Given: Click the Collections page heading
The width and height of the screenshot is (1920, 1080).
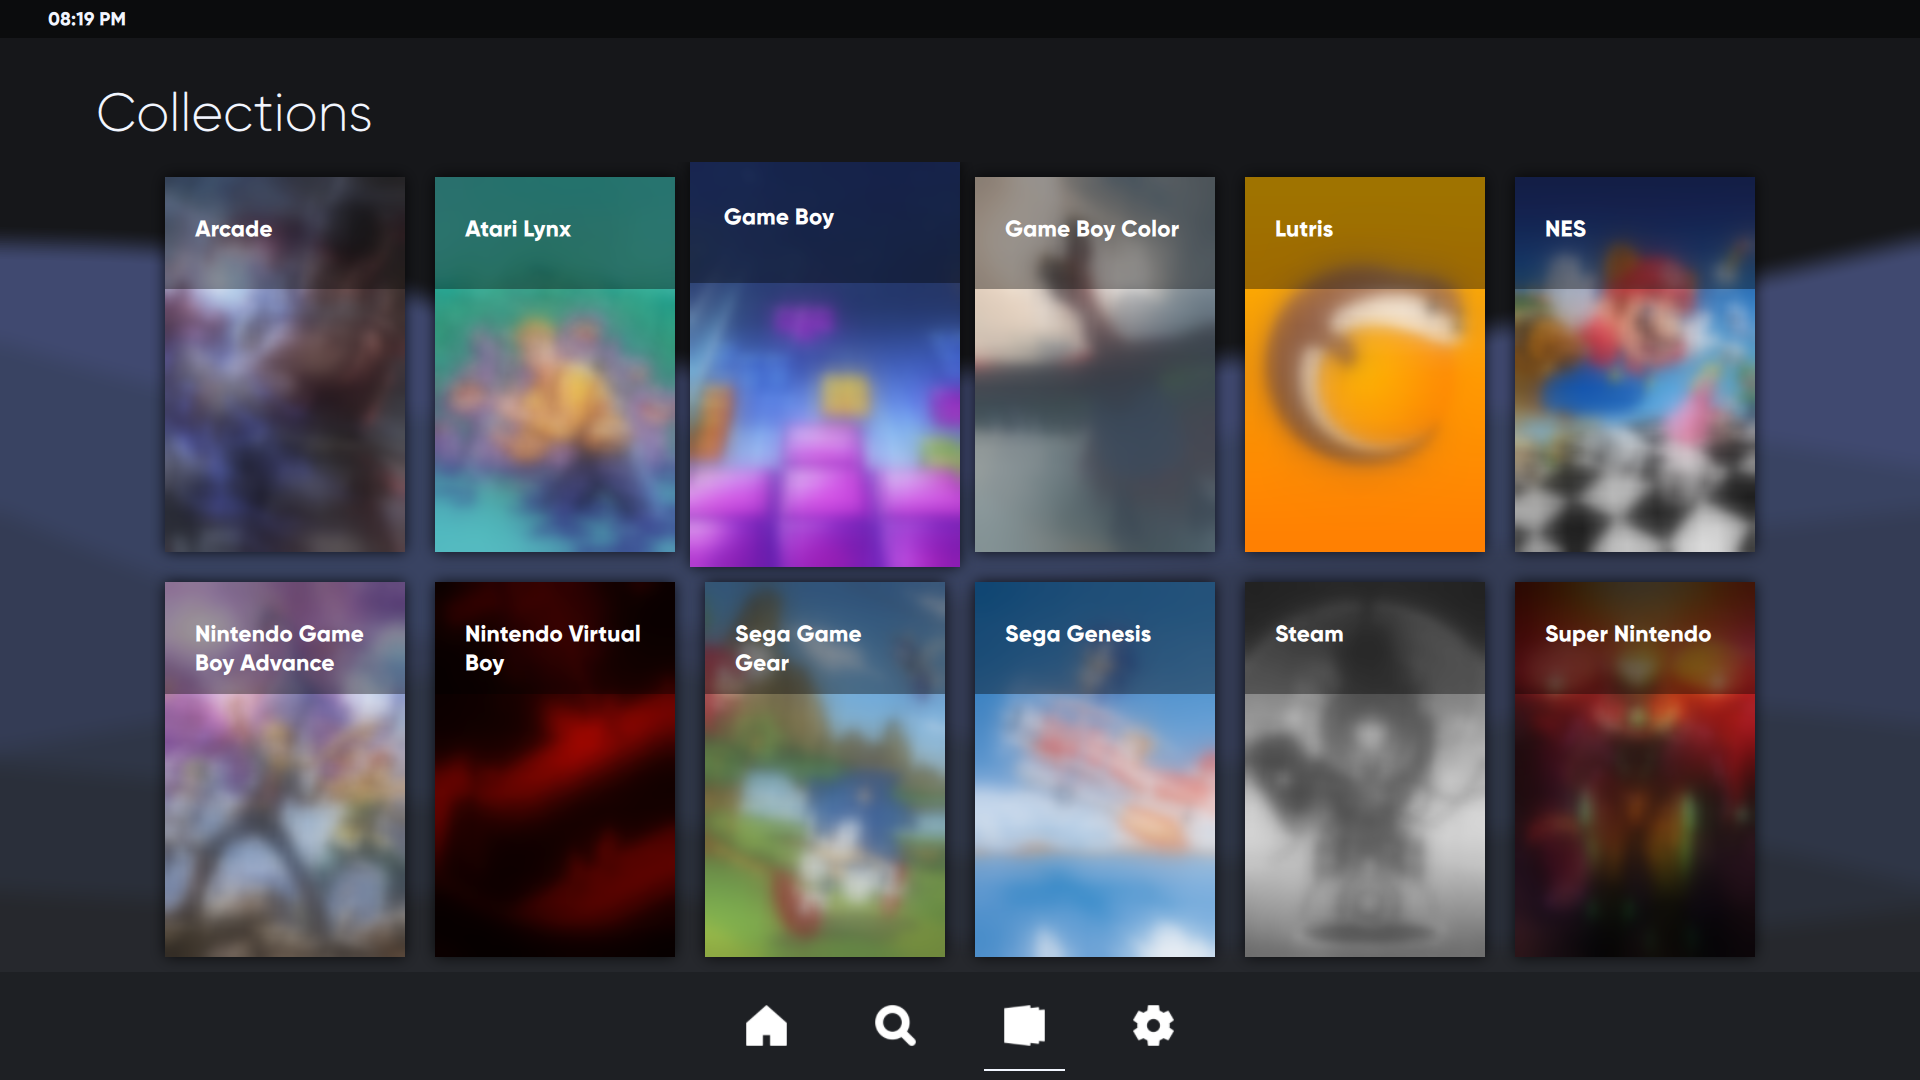Looking at the screenshot, I should [x=234, y=113].
